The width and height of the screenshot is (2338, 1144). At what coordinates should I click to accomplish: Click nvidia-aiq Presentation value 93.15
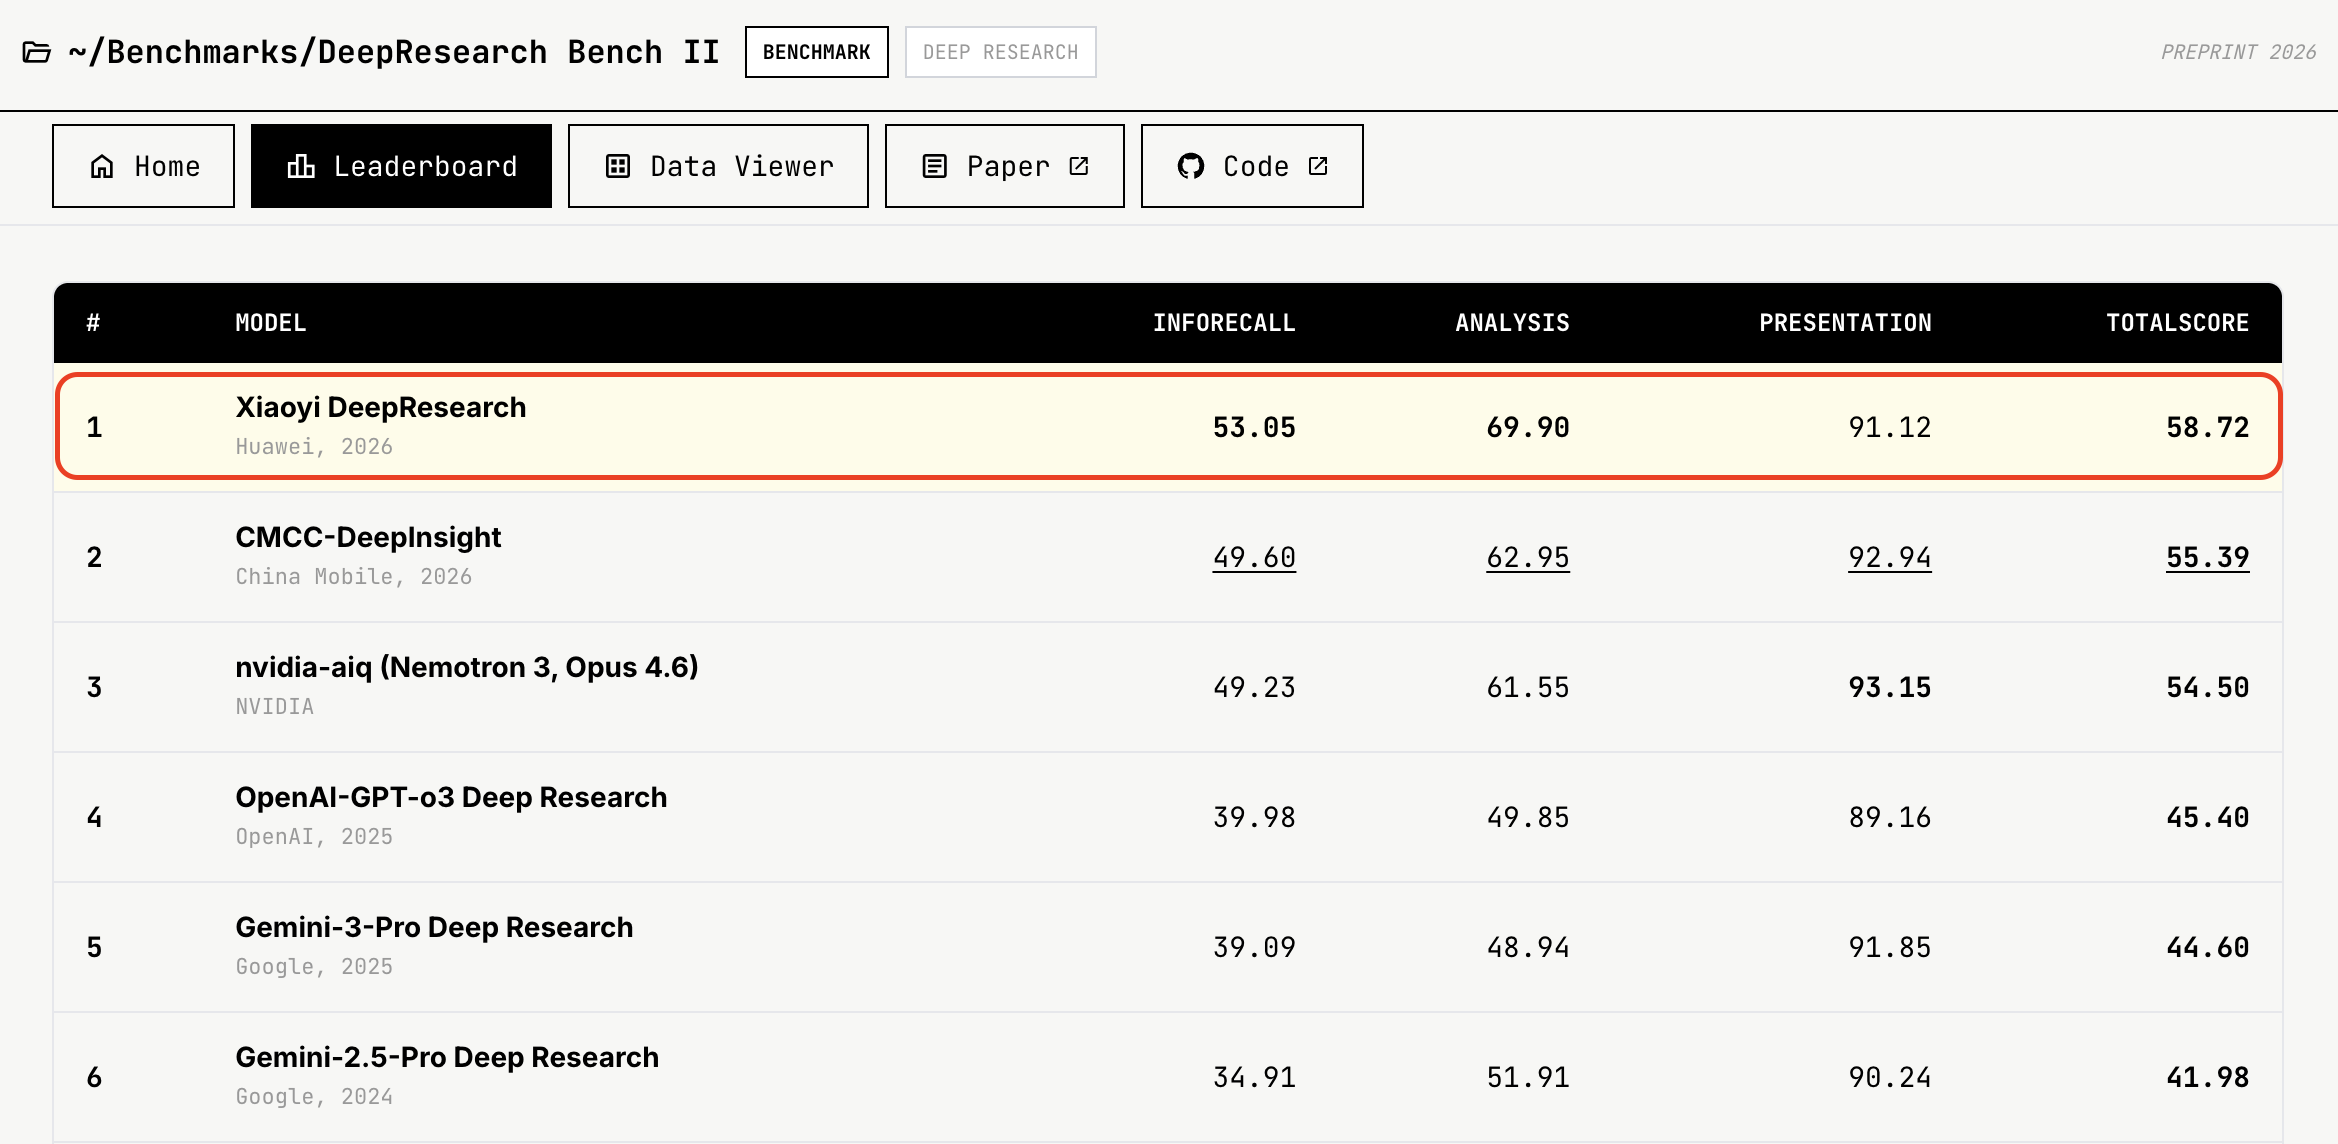click(x=1890, y=688)
